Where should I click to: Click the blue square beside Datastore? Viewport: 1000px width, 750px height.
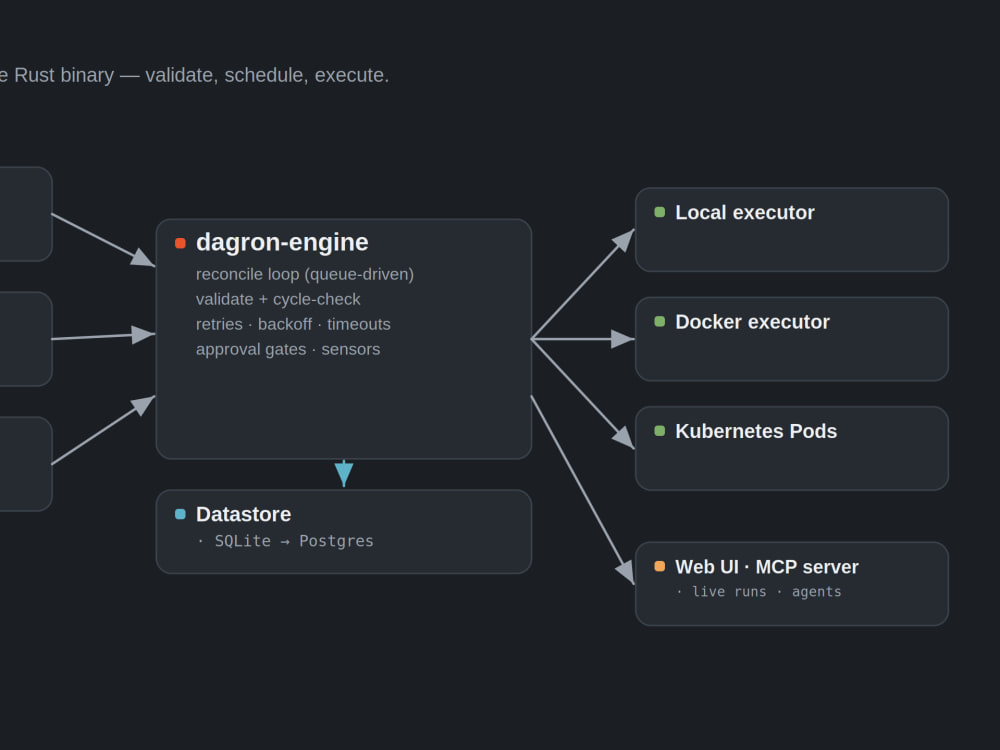[x=180, y=514]
